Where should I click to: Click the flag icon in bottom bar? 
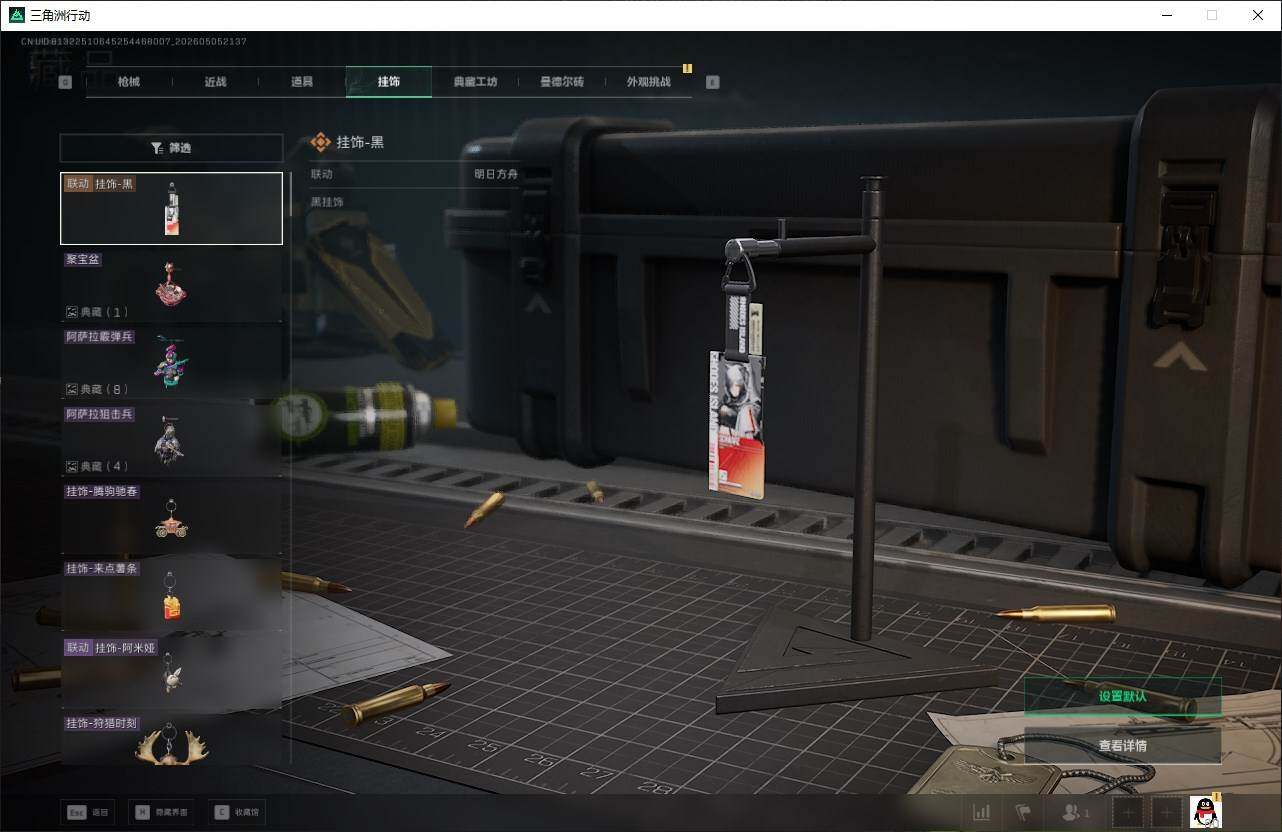[1023, 812]
